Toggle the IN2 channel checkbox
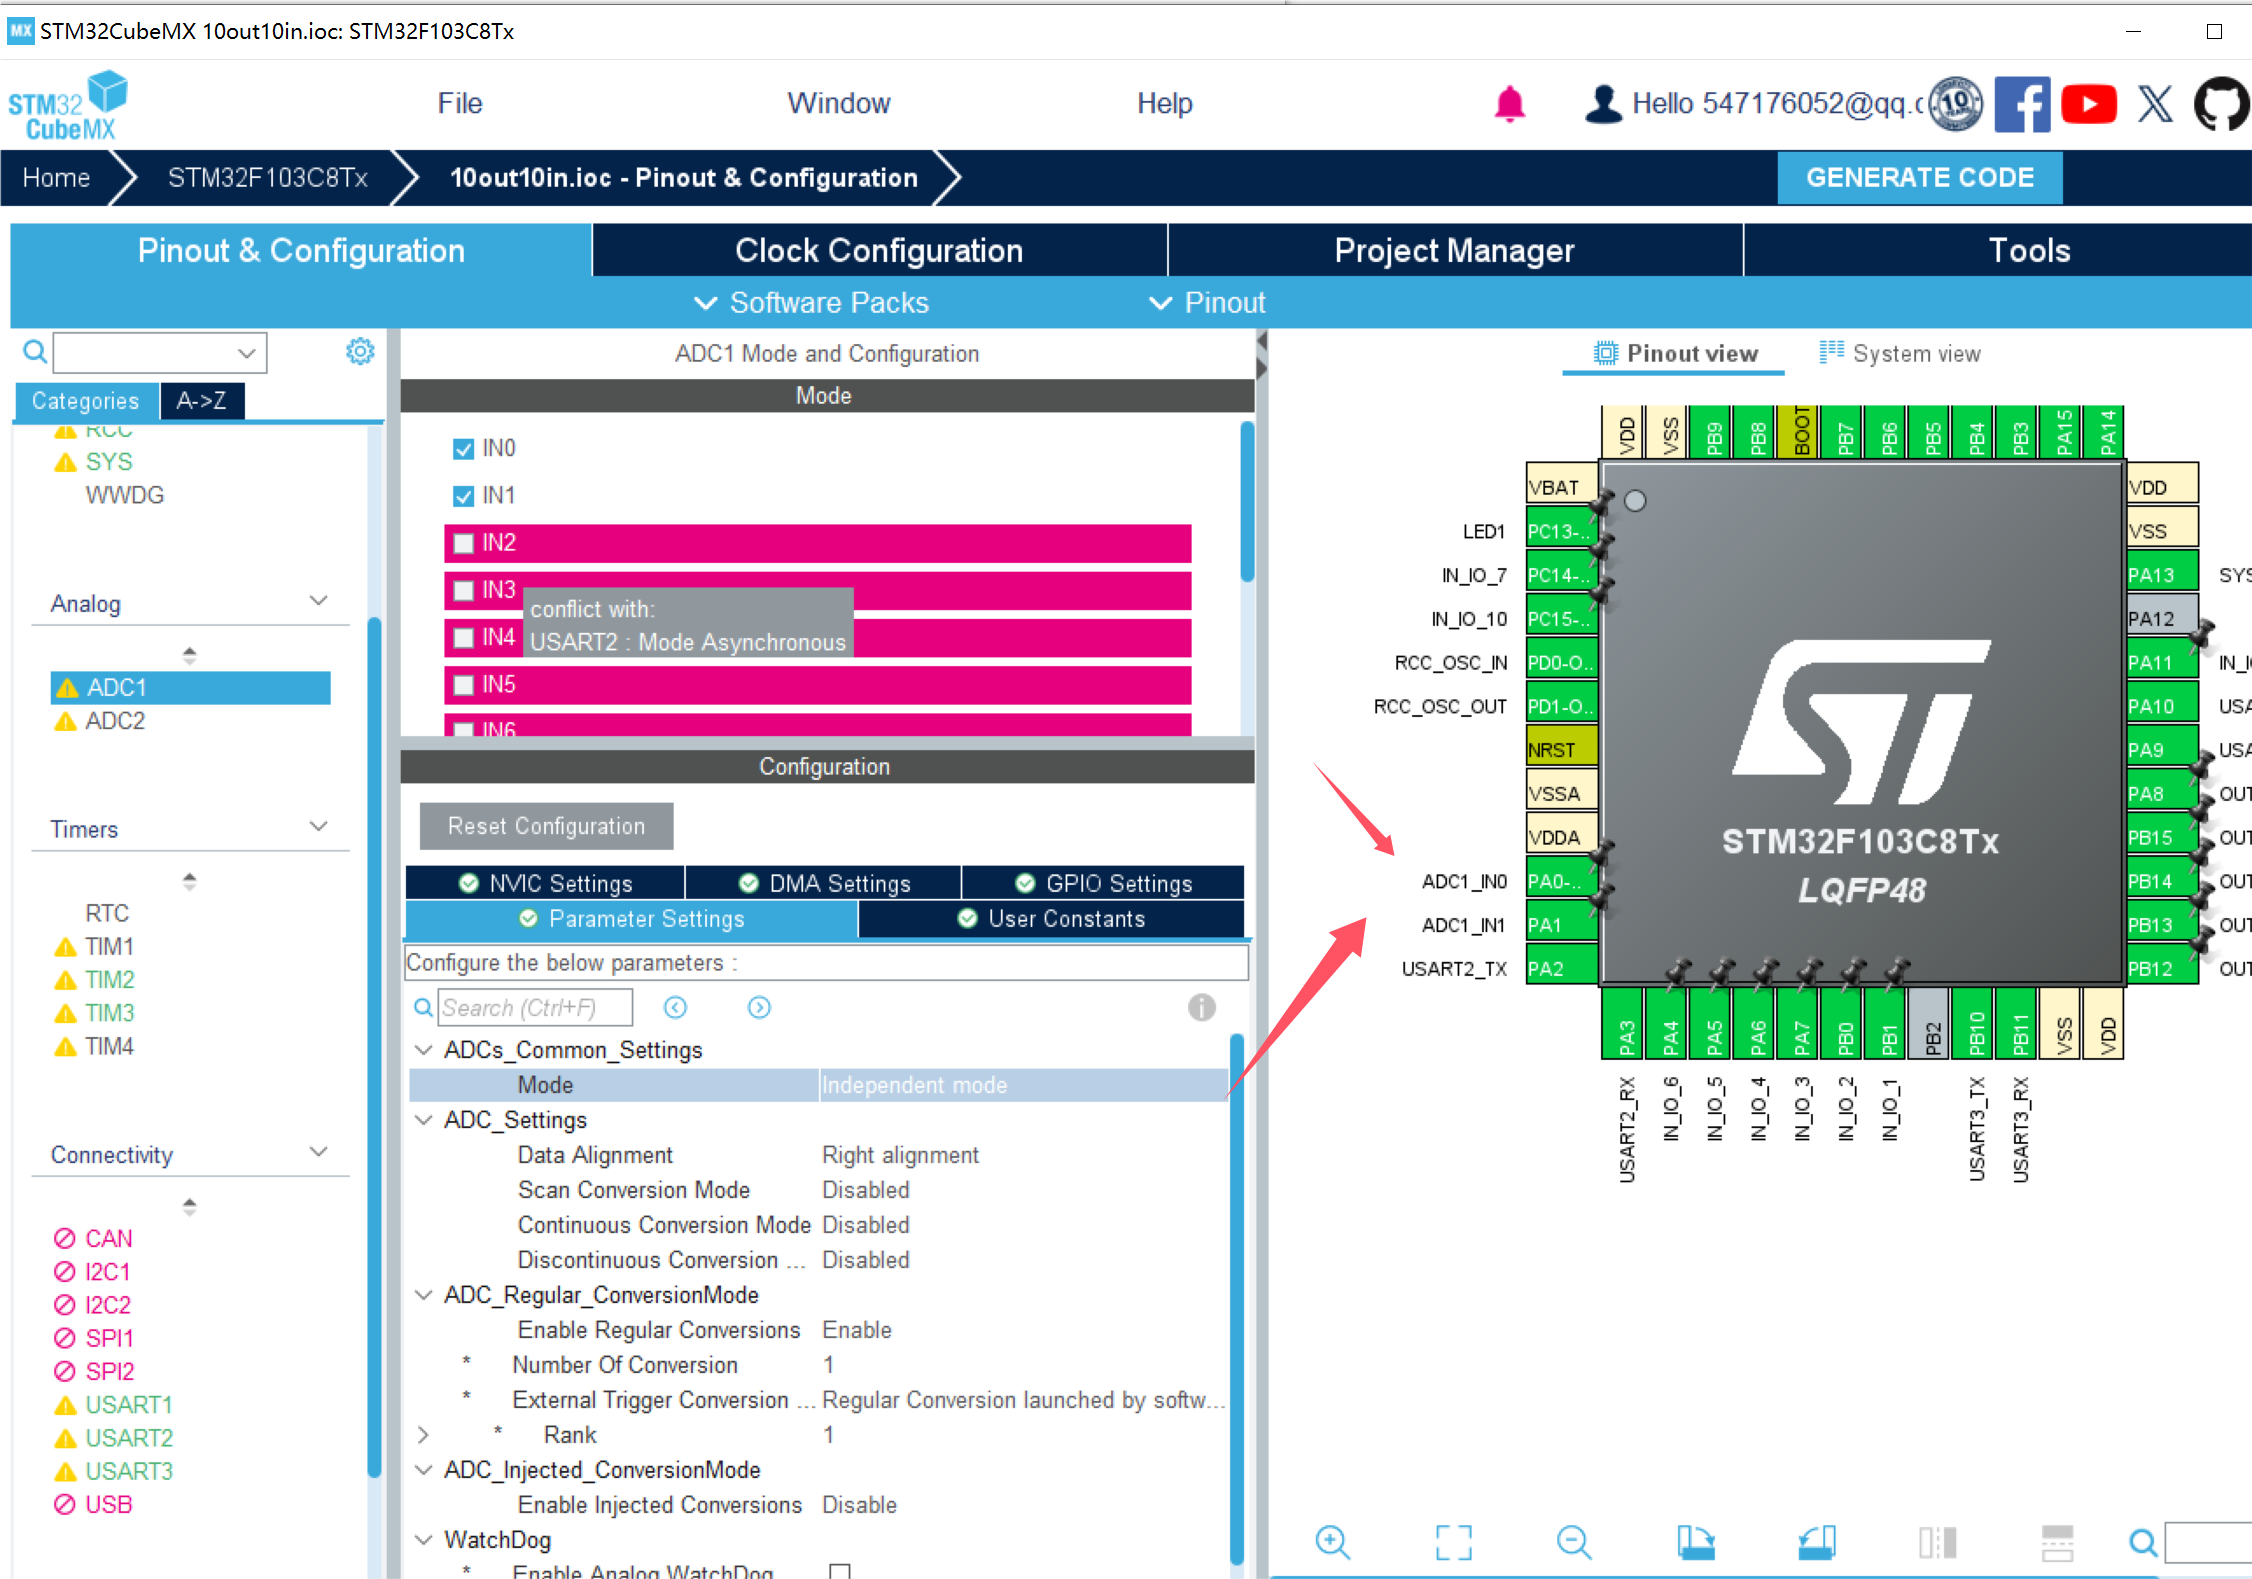2252x1579 pixels. pos(463,542)
